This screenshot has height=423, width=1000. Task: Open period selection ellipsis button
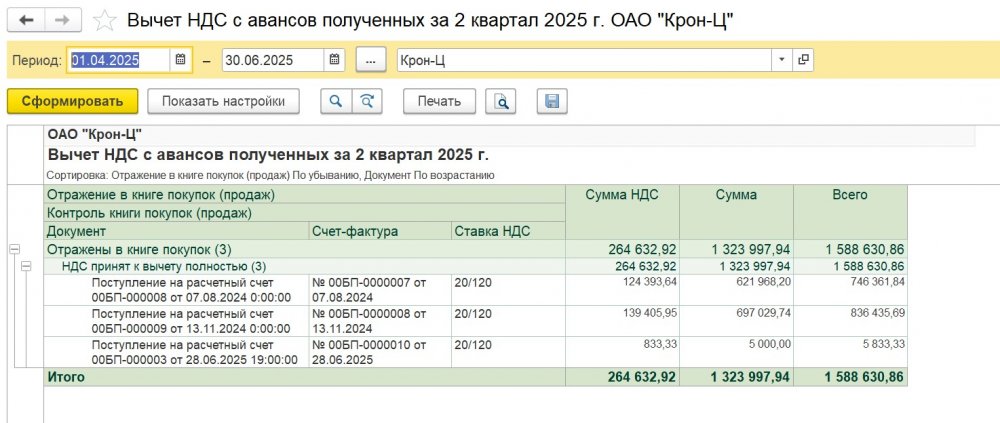click(x=370, y=60)
